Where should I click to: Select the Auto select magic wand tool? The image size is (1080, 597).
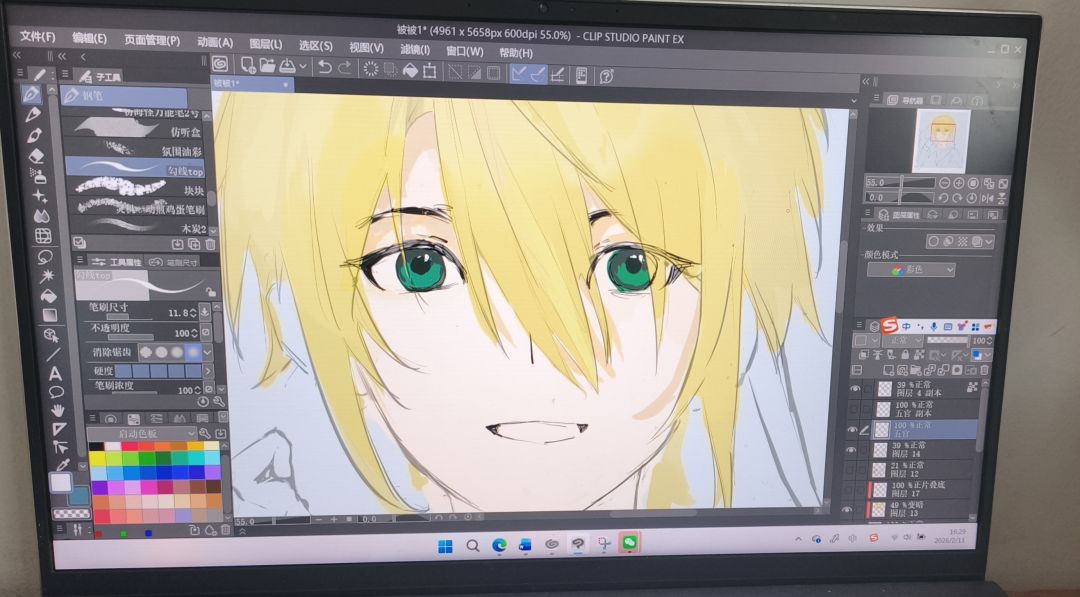coord(46,276)
